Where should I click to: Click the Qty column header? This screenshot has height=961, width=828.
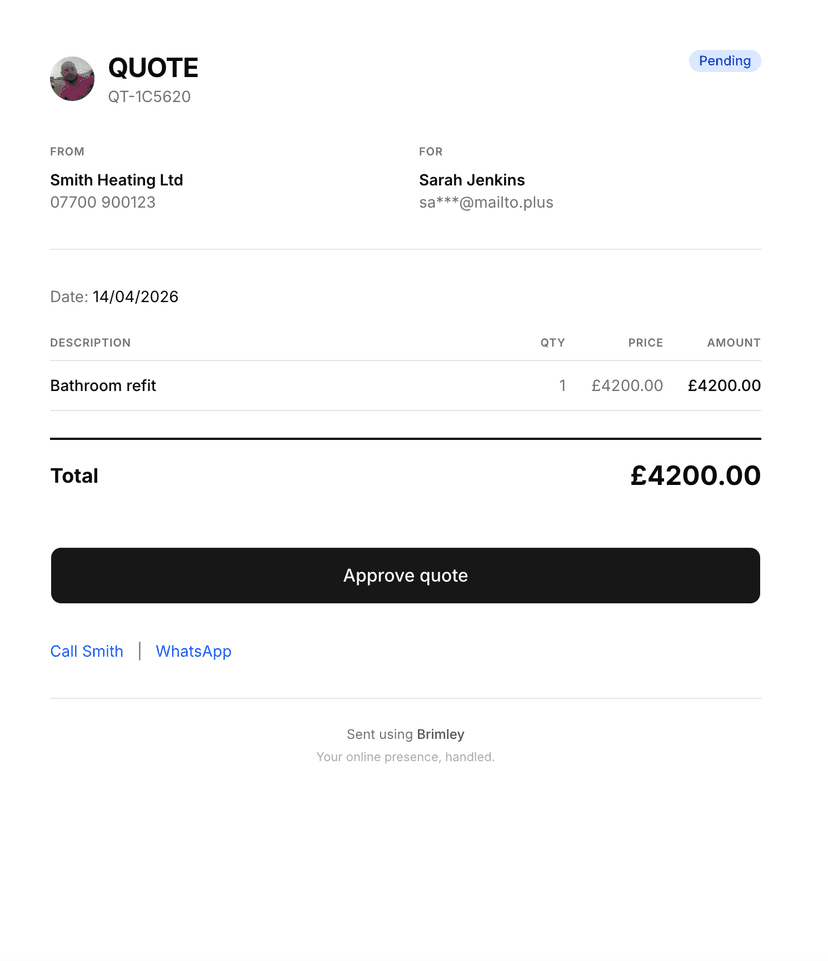pos(553,343)
